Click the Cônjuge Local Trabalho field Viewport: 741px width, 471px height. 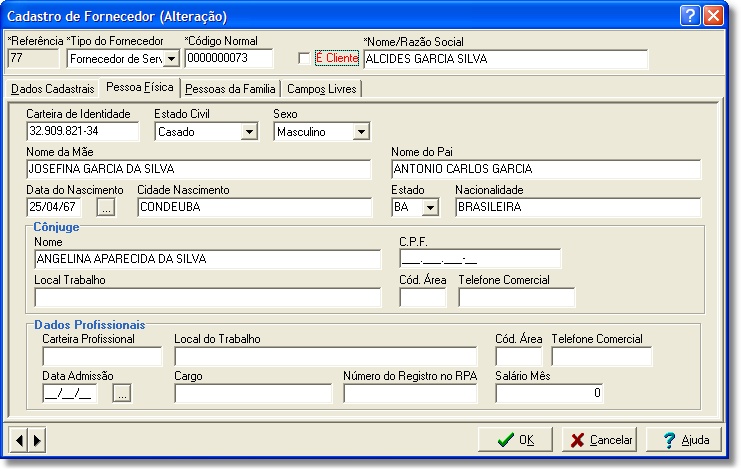tap(207, 298)
